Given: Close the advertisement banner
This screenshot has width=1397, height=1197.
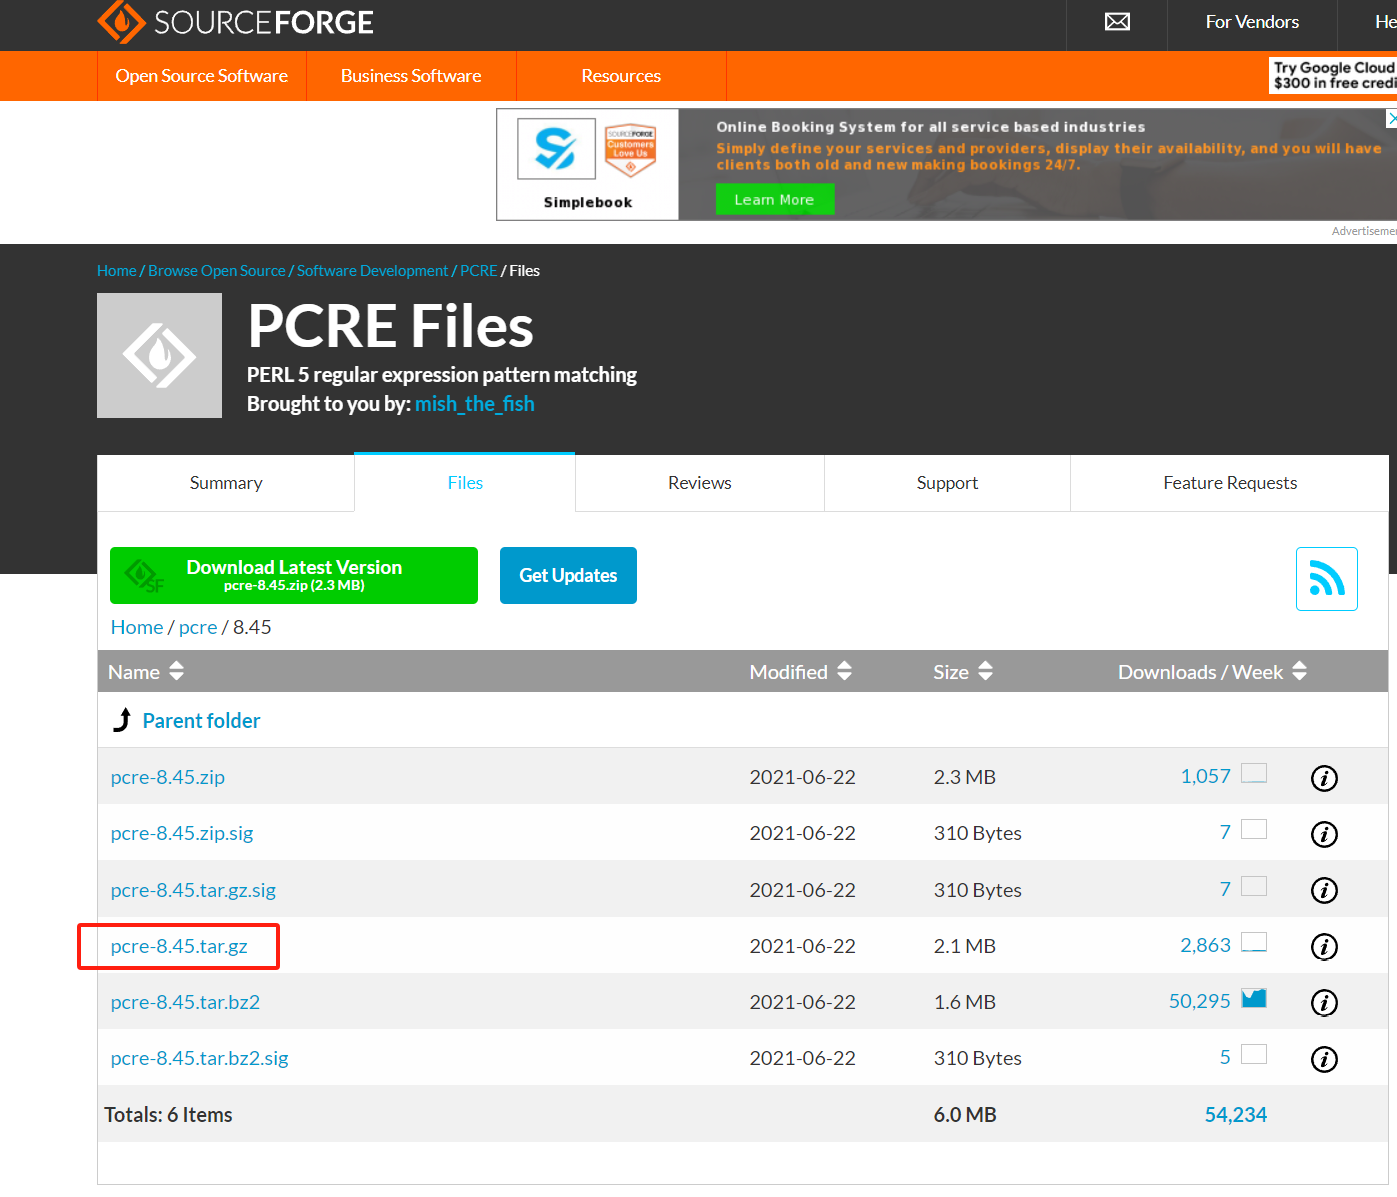Looking at the screenshot, I should click(x=1391, y=118).
